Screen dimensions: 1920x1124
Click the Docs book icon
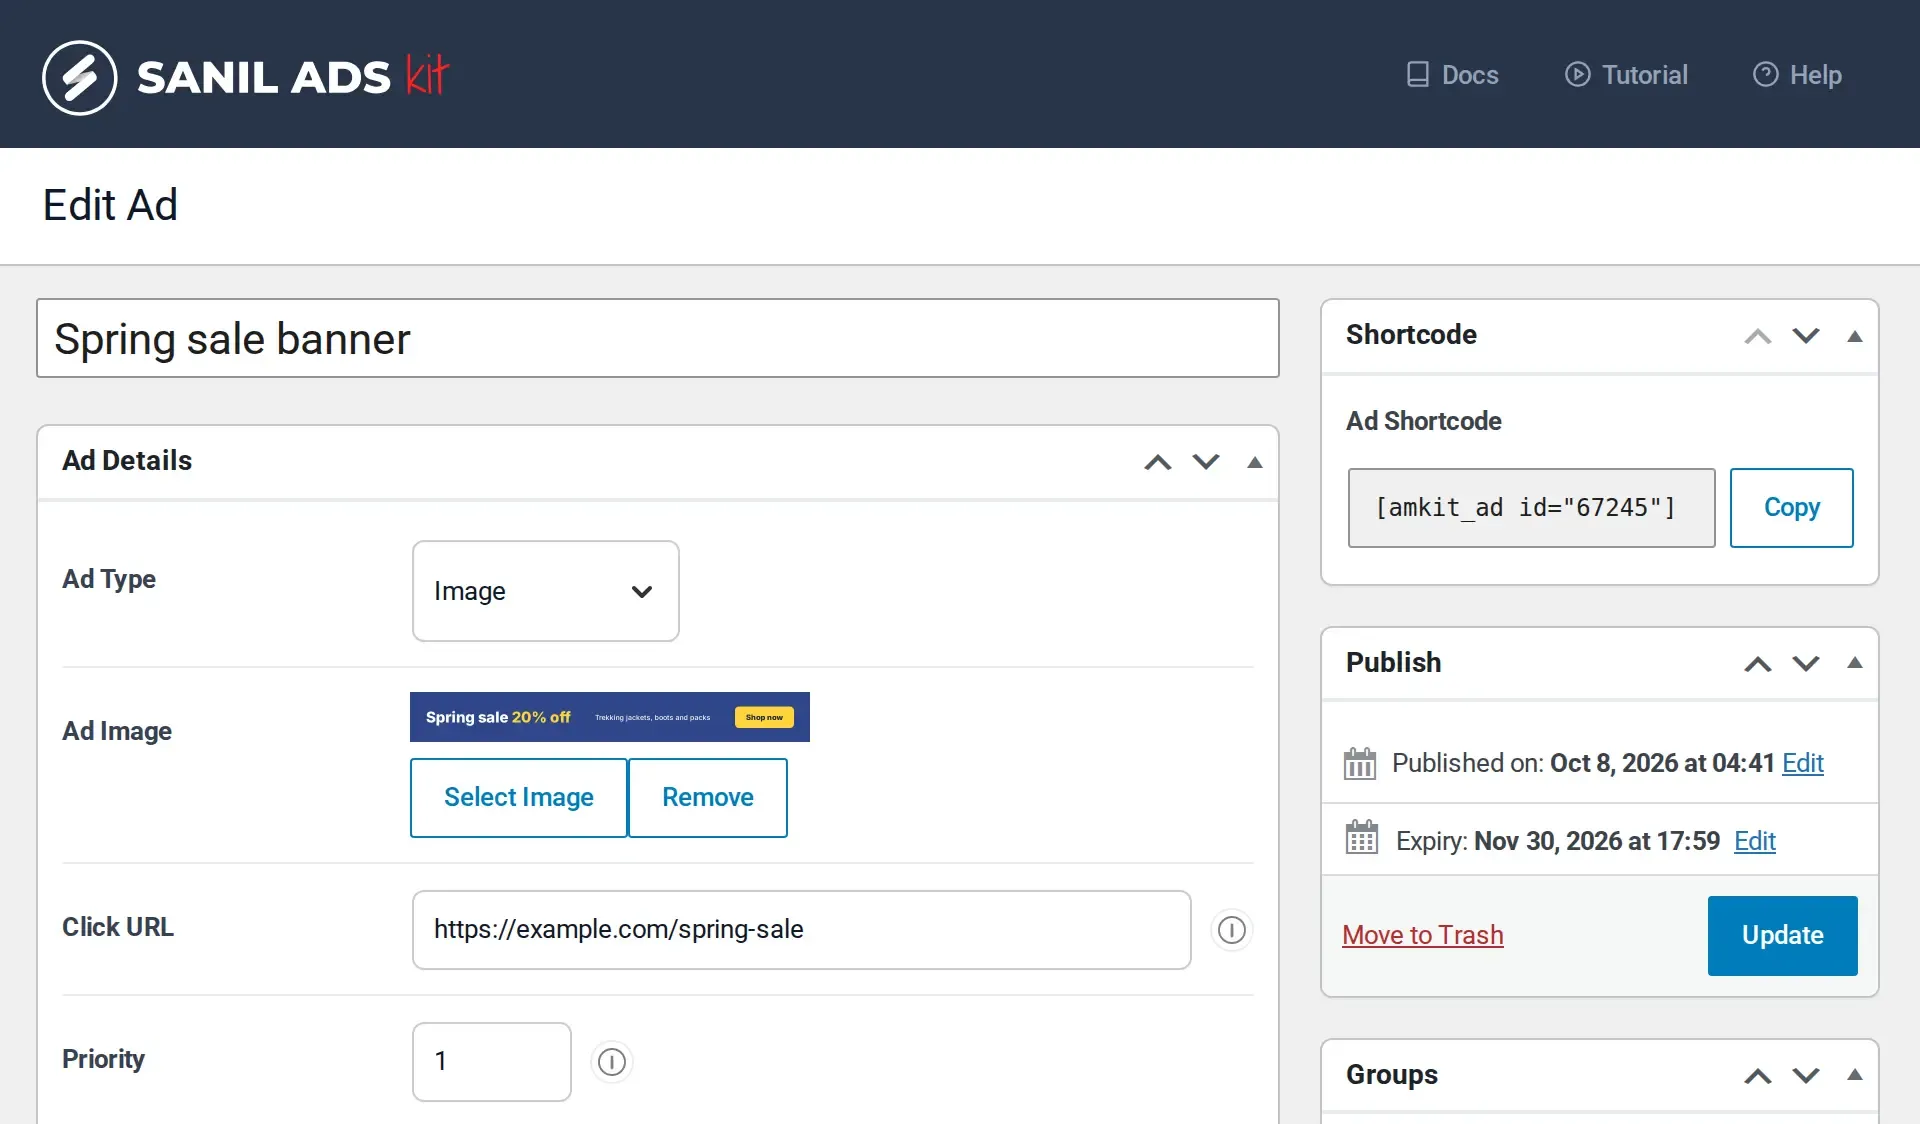[x=1418, y=75]
